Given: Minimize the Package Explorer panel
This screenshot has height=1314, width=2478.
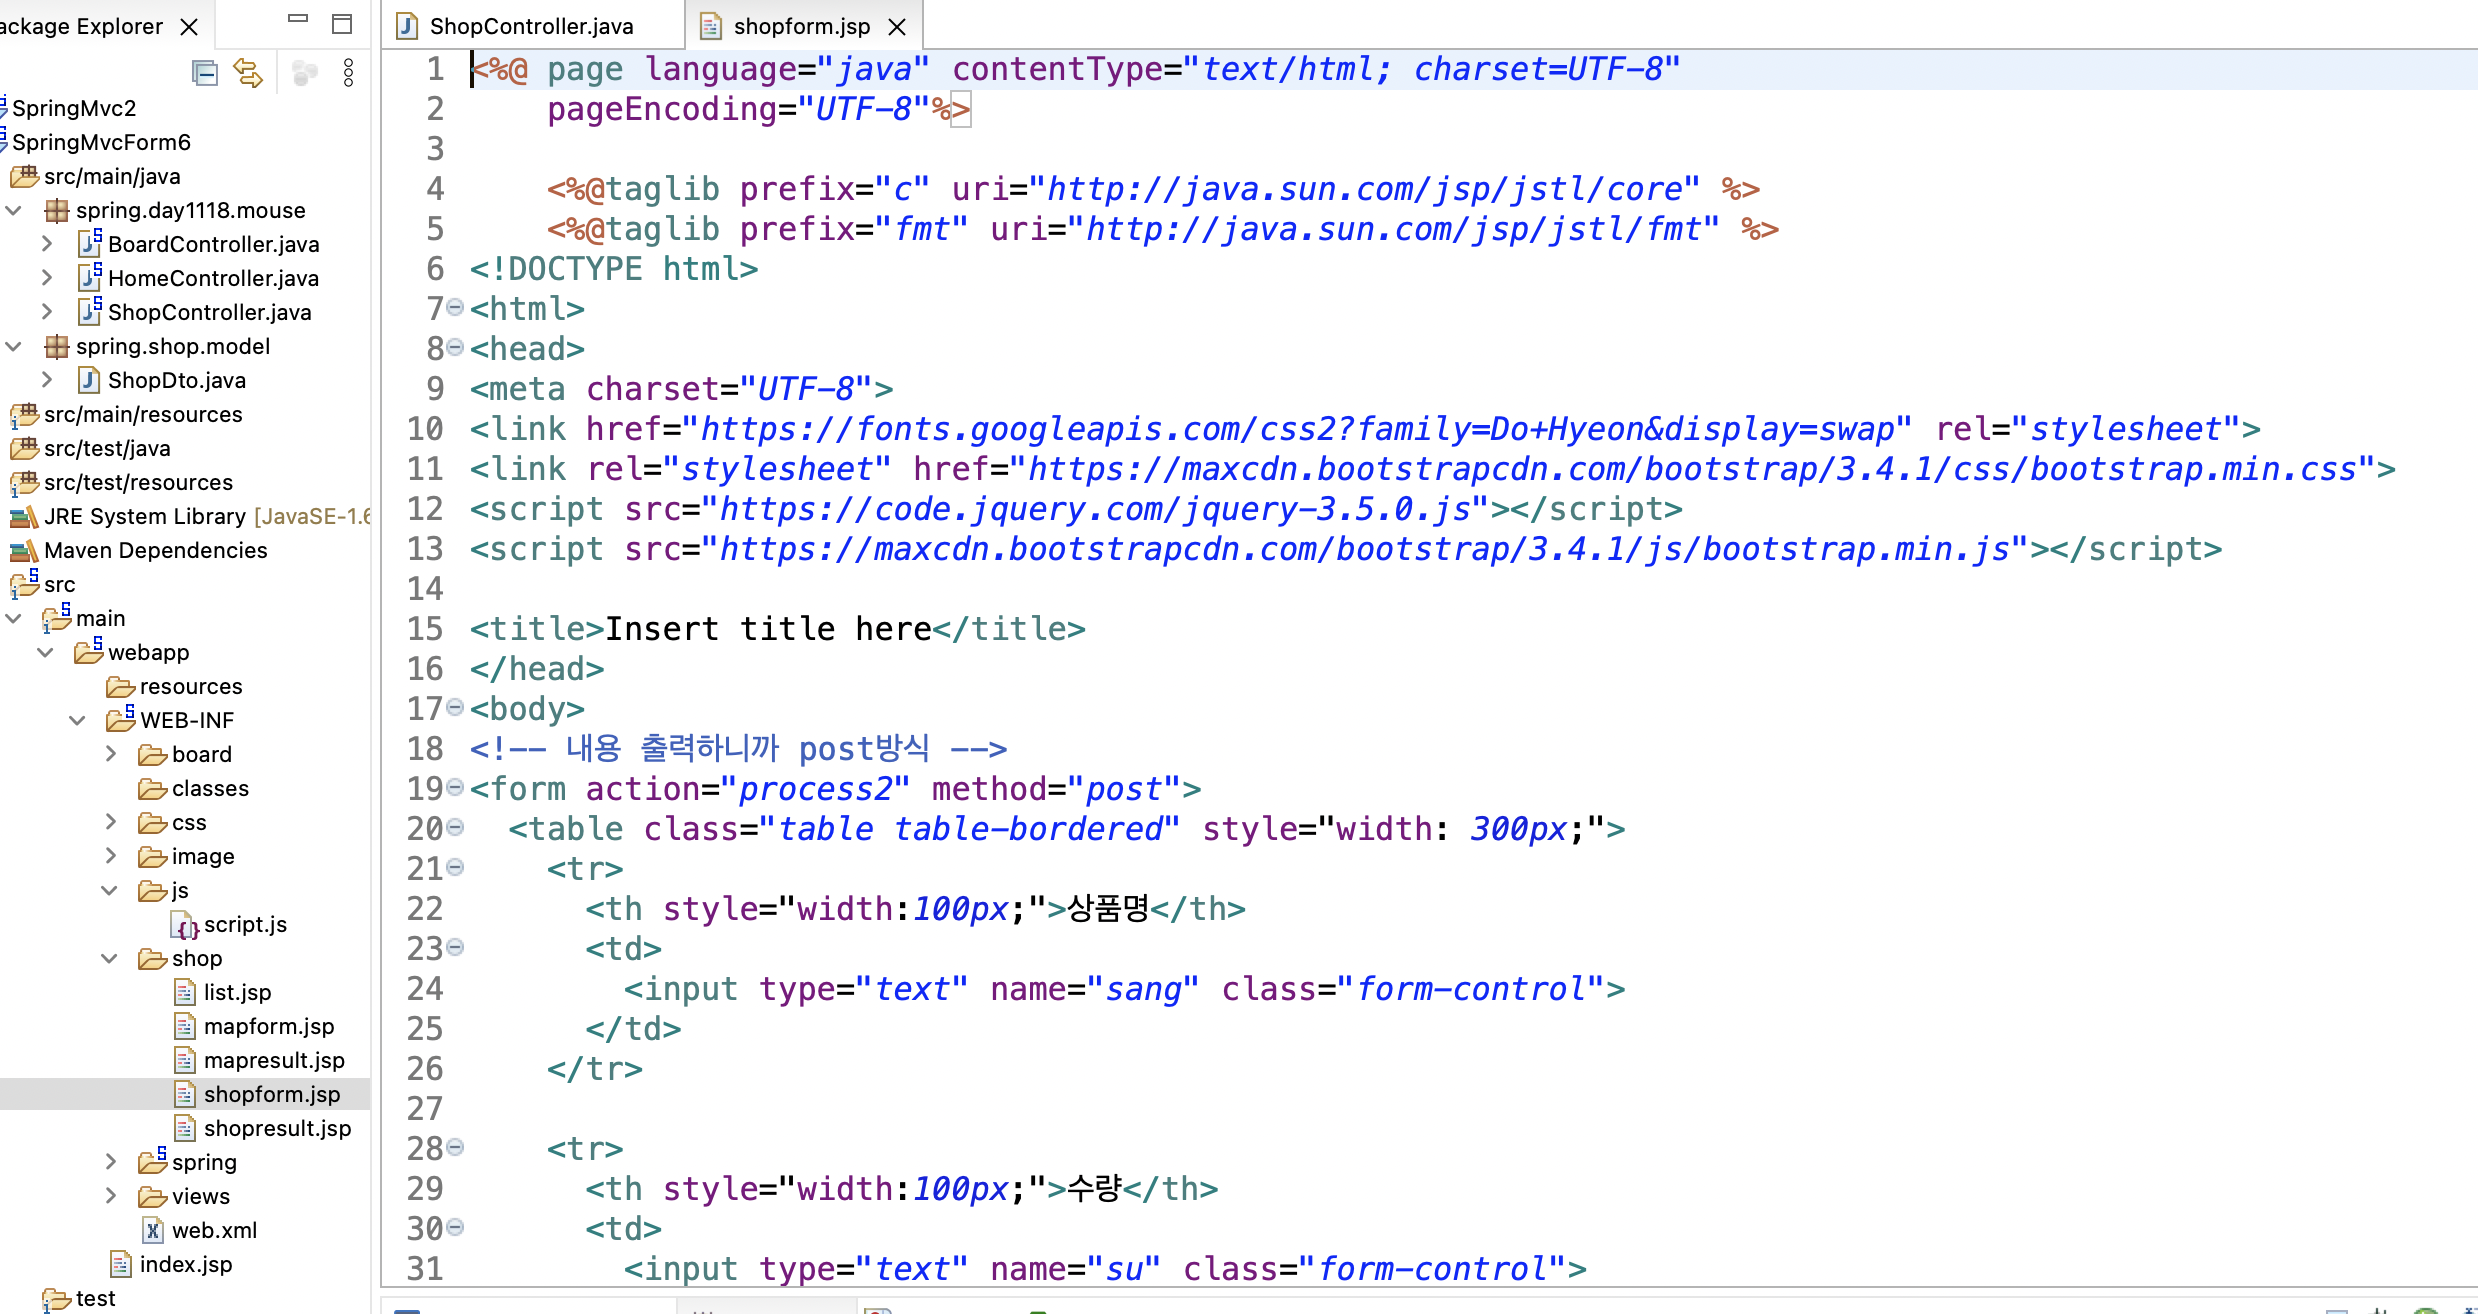Looking at the screenshot, I should click(297, 18).
